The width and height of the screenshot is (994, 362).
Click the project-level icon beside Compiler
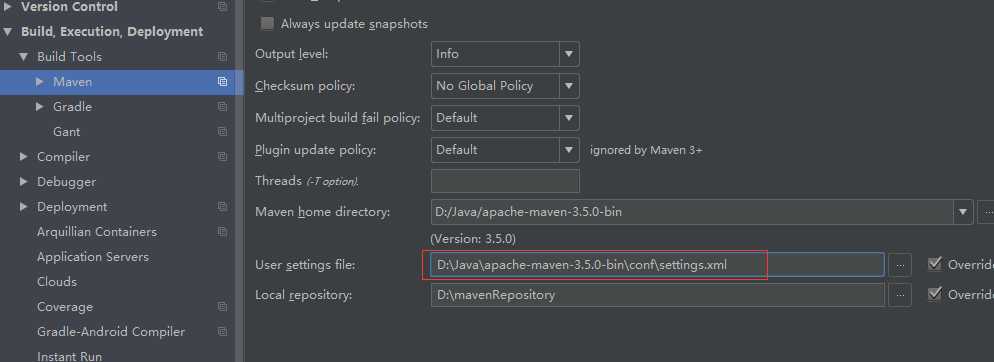pyautogui.click(x=222, y=157)
